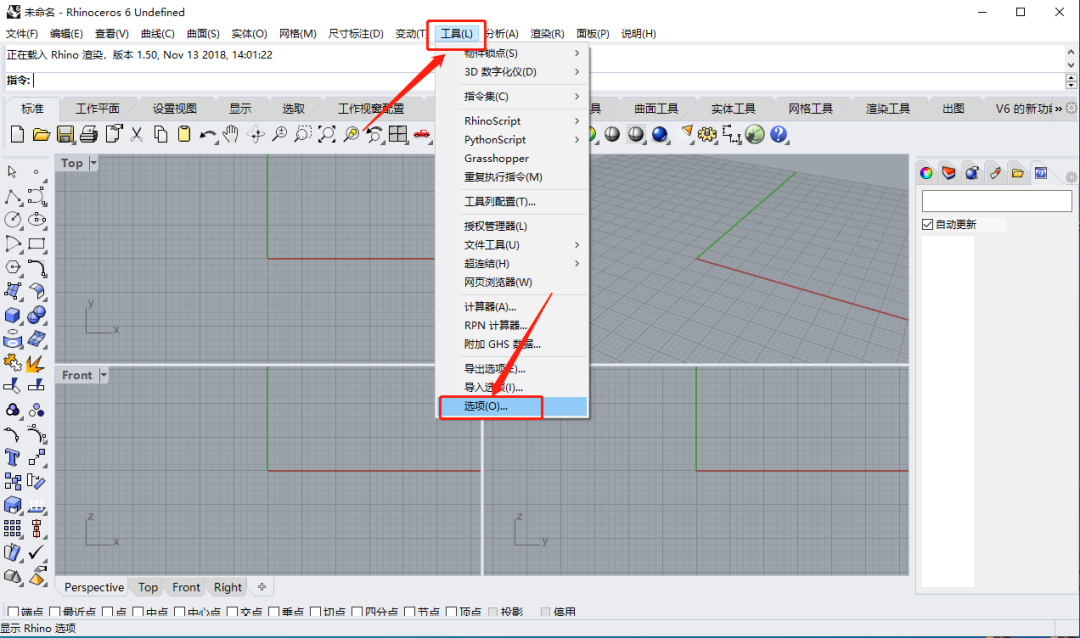Switch to the Perspective viewport tab
1080x638 pixels.
pyautogui.click(x=94, y=587)
